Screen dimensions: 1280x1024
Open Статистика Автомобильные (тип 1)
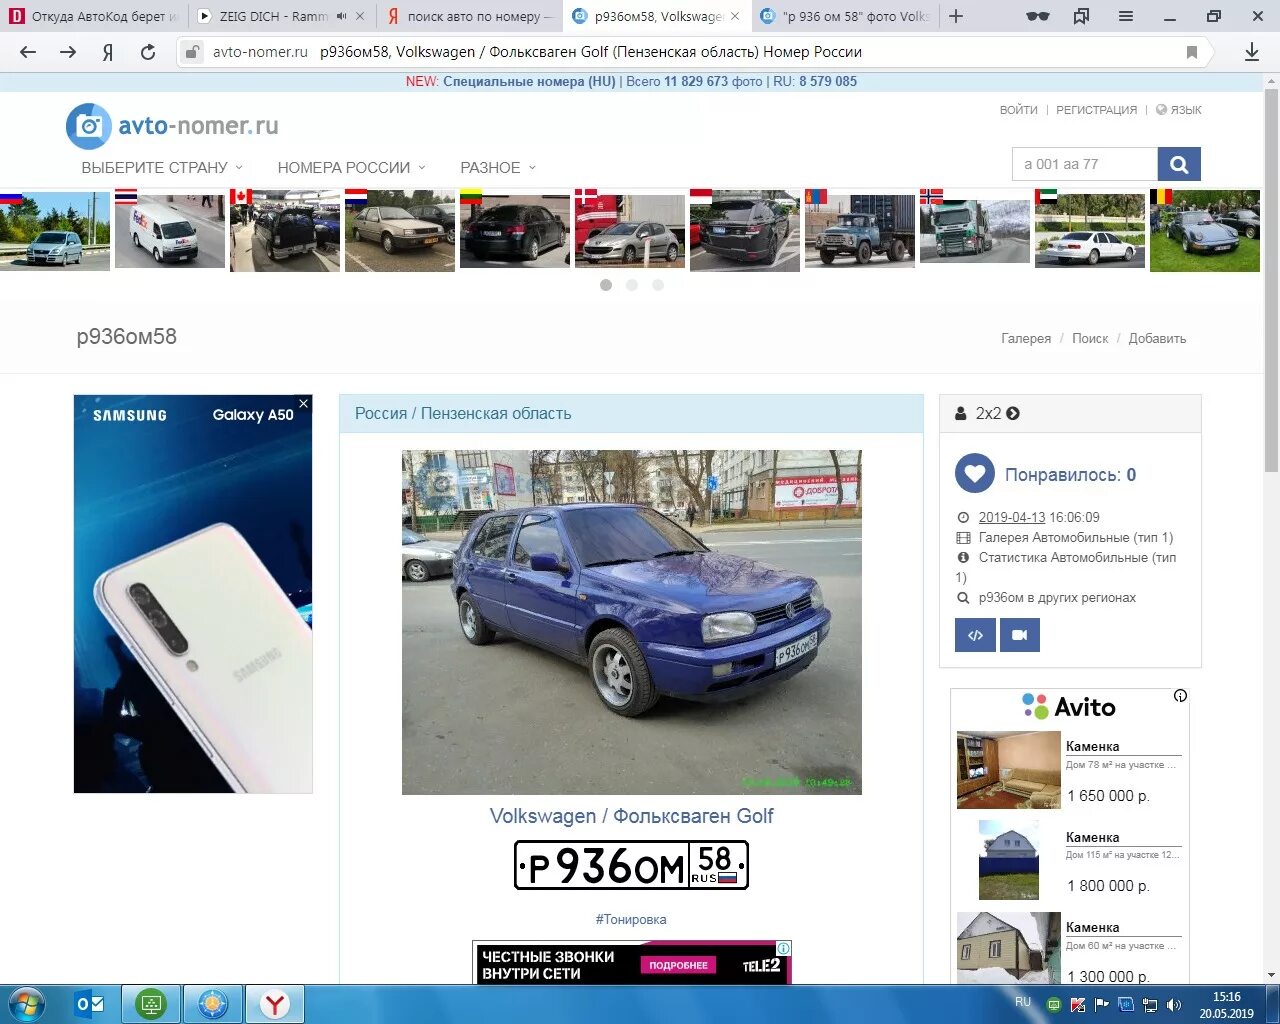pyautogui.click(x=1066, y=567)
